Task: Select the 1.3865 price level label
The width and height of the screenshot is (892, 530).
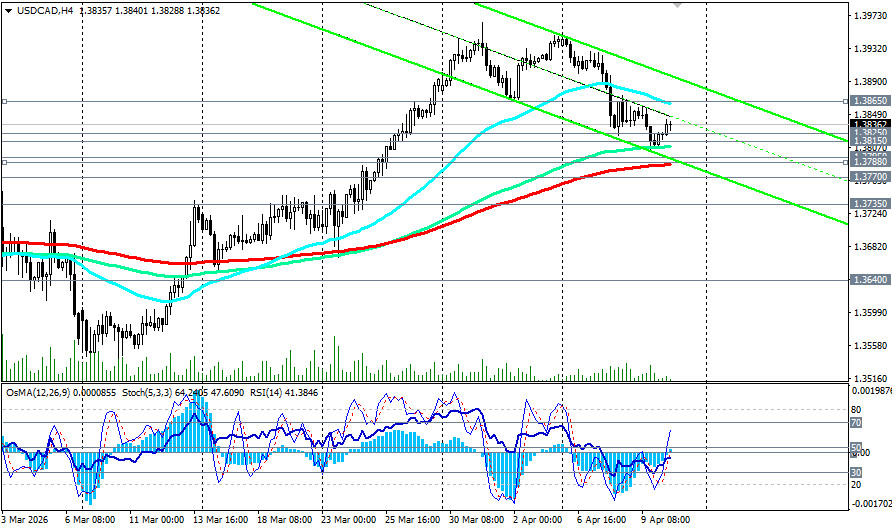Action: coord(866,102)
